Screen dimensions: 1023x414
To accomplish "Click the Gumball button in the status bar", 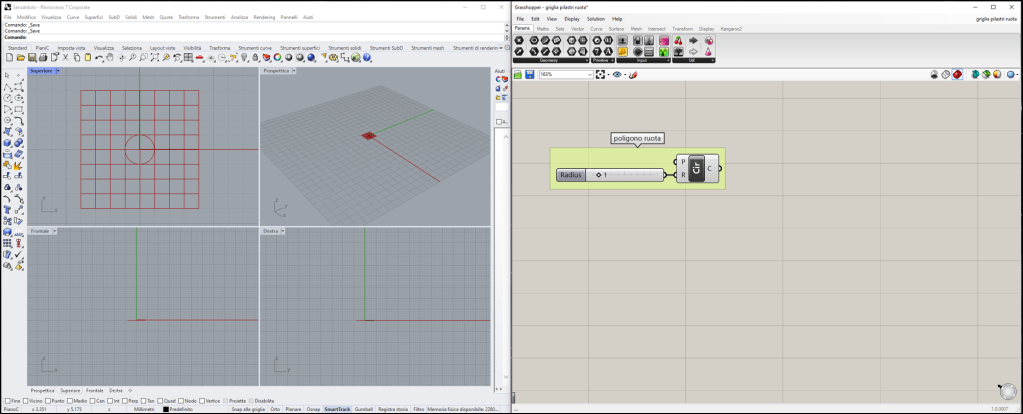I will [363, 409].
